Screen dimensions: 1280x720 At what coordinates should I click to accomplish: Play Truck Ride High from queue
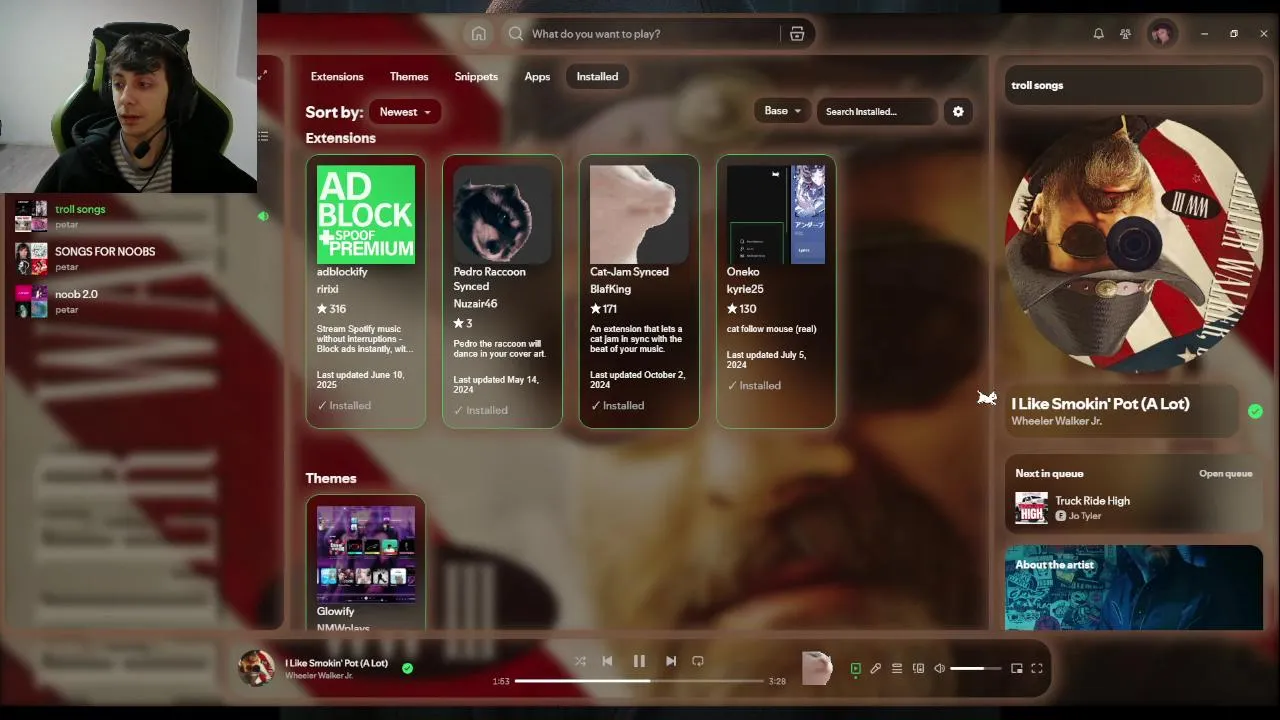click(x=1134, y=508)
